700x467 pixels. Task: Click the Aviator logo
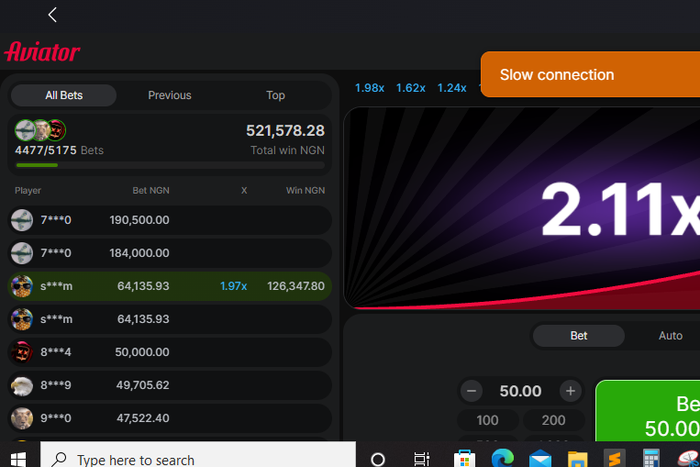42,52
